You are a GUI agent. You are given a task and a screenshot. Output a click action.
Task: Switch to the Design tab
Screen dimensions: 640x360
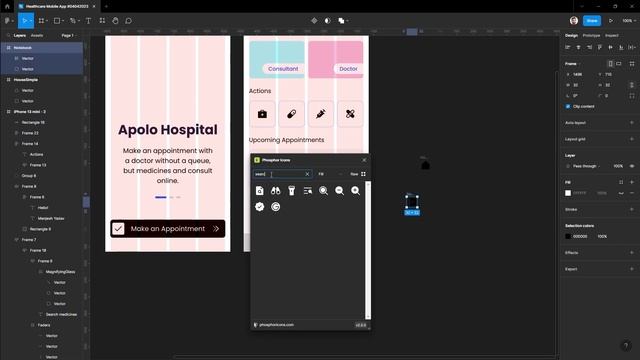(x=571, y=36)
